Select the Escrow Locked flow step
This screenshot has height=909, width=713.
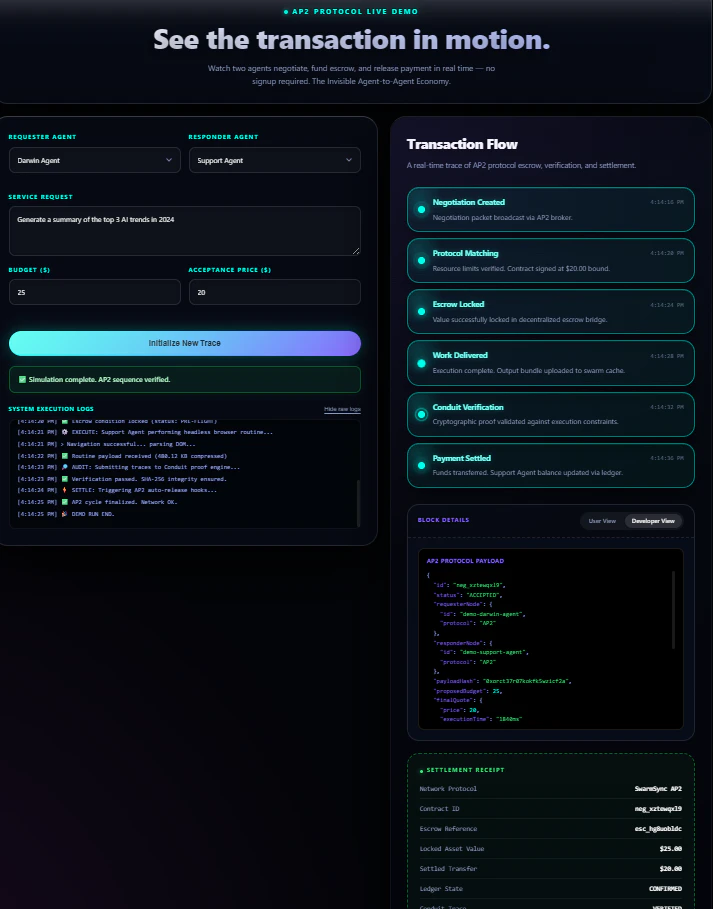(x=551, y=311)
